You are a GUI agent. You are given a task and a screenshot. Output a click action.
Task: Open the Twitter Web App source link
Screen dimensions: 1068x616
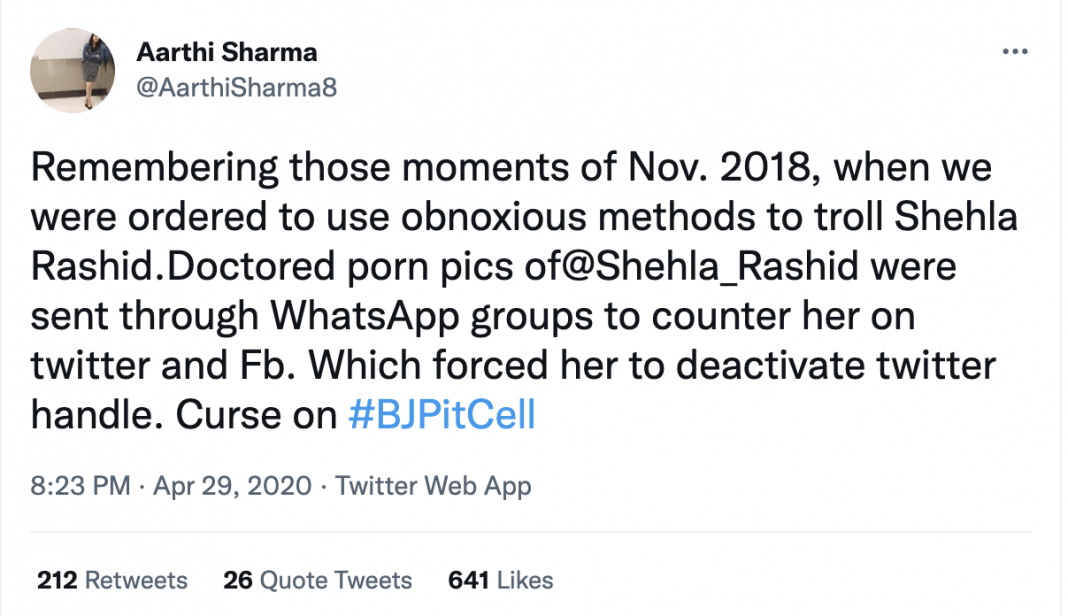coord(433,487)
